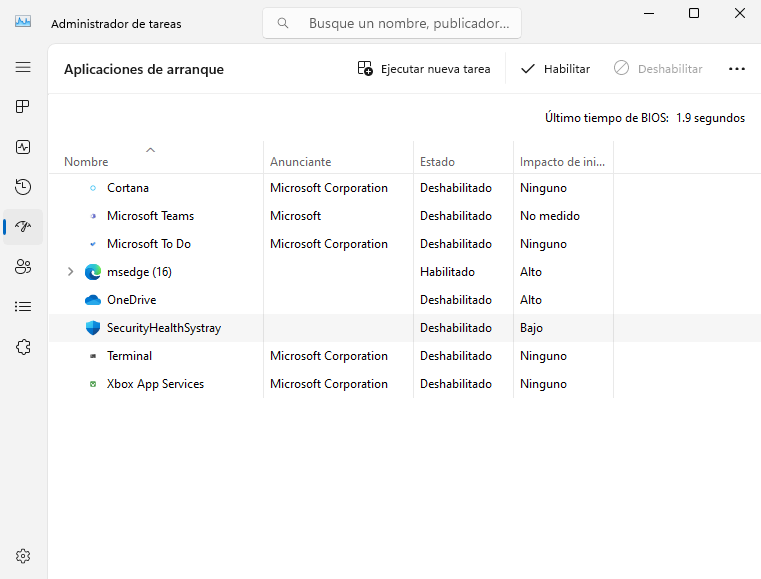Open the Processes page icon
The height and width of the screenshot is (579, 761).
(x=23, y=107)
